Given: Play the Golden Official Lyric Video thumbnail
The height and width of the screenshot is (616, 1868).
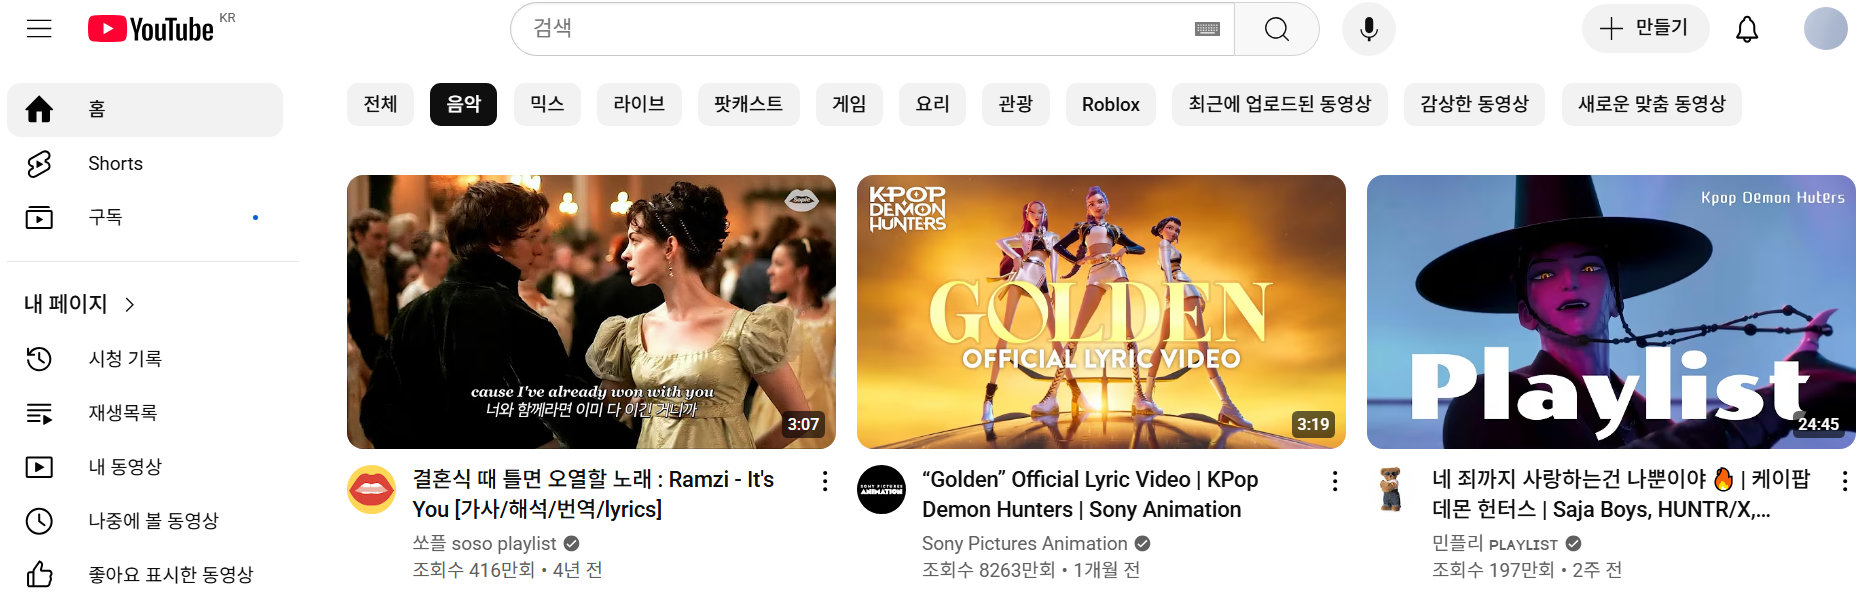Looking at the screenshot, I should coord(1101,312).
